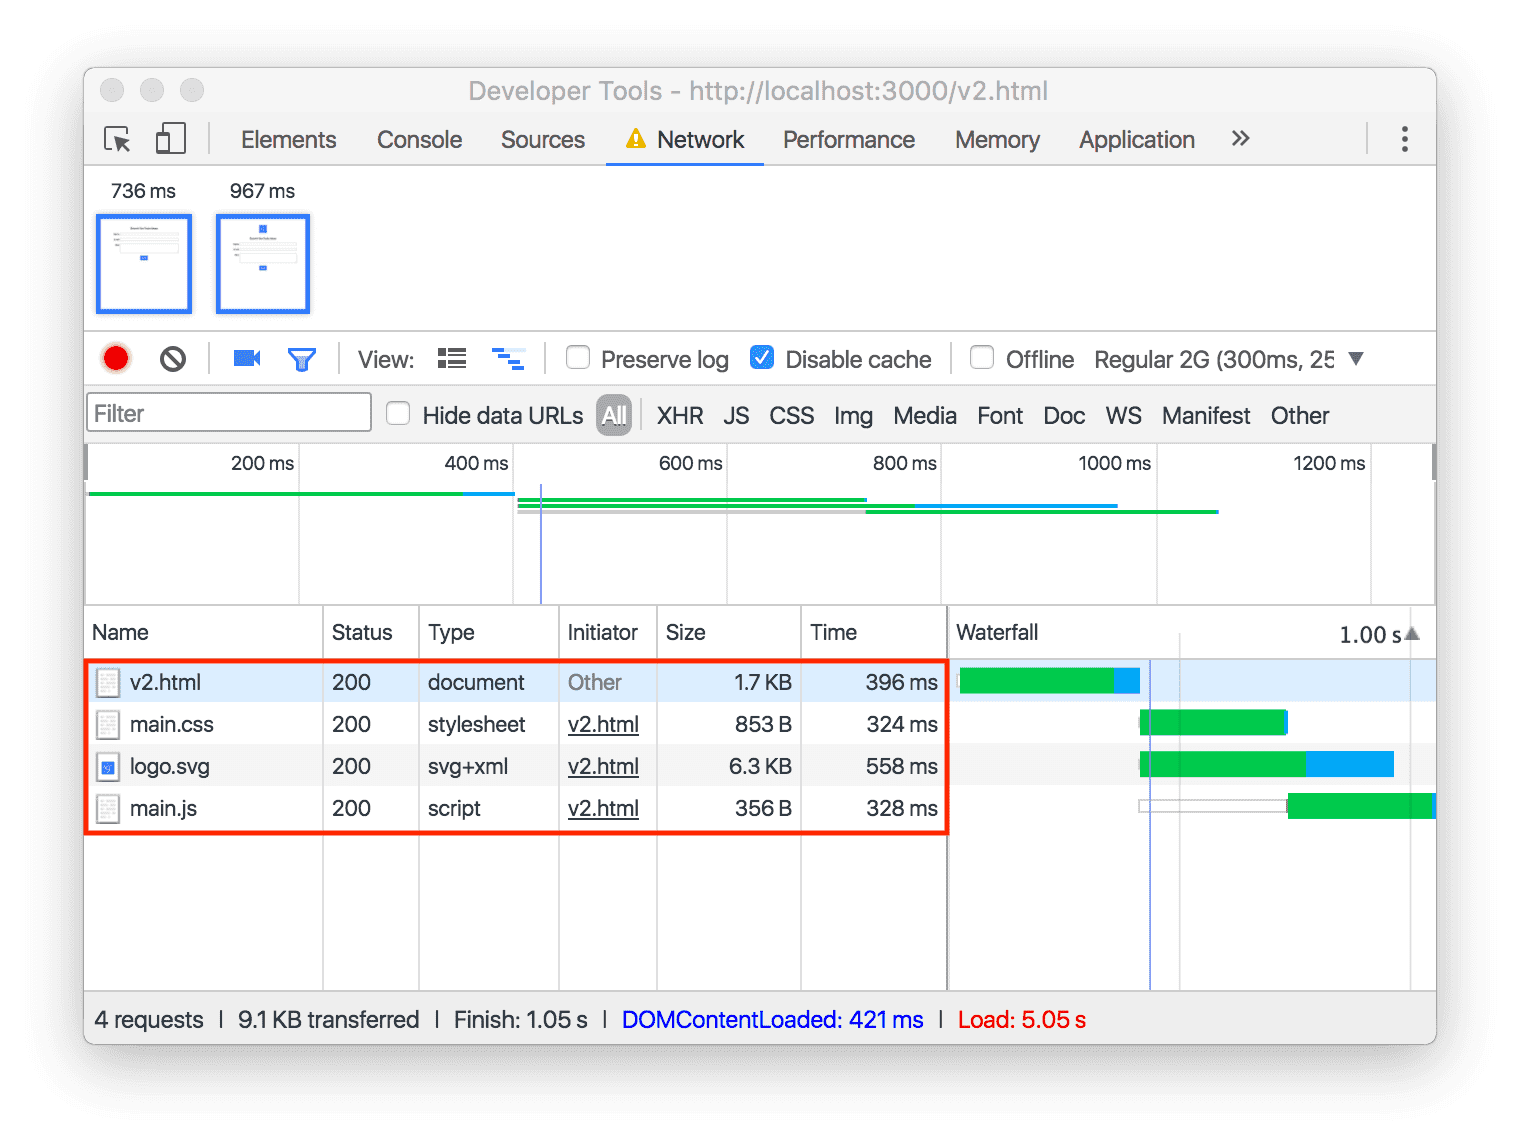Reverse waterfall sort with the 1.00s arrow
The image size is (1520, 1144).
pyautogui.click(x=1410, y=632)
